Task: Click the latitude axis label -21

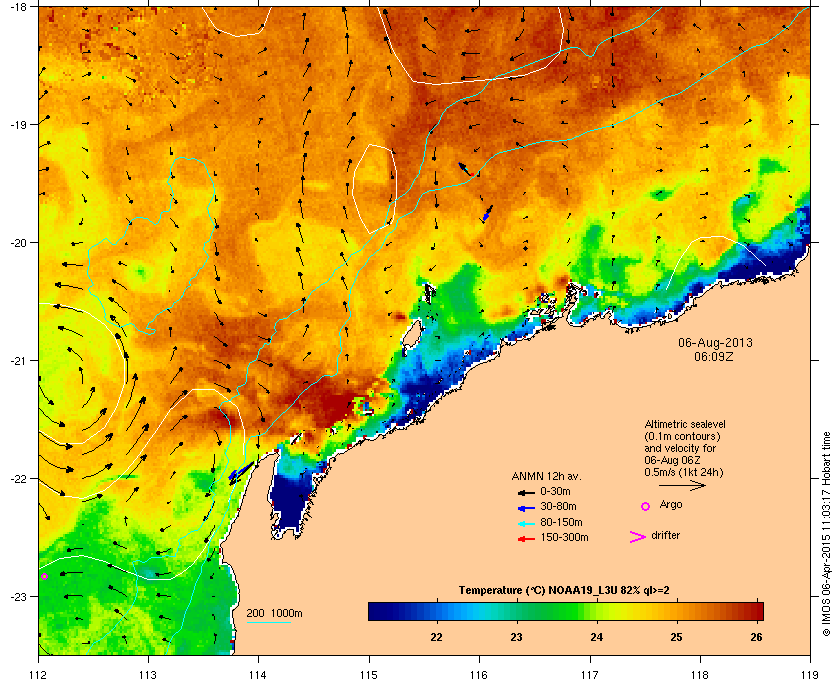Action: point(17,360)
